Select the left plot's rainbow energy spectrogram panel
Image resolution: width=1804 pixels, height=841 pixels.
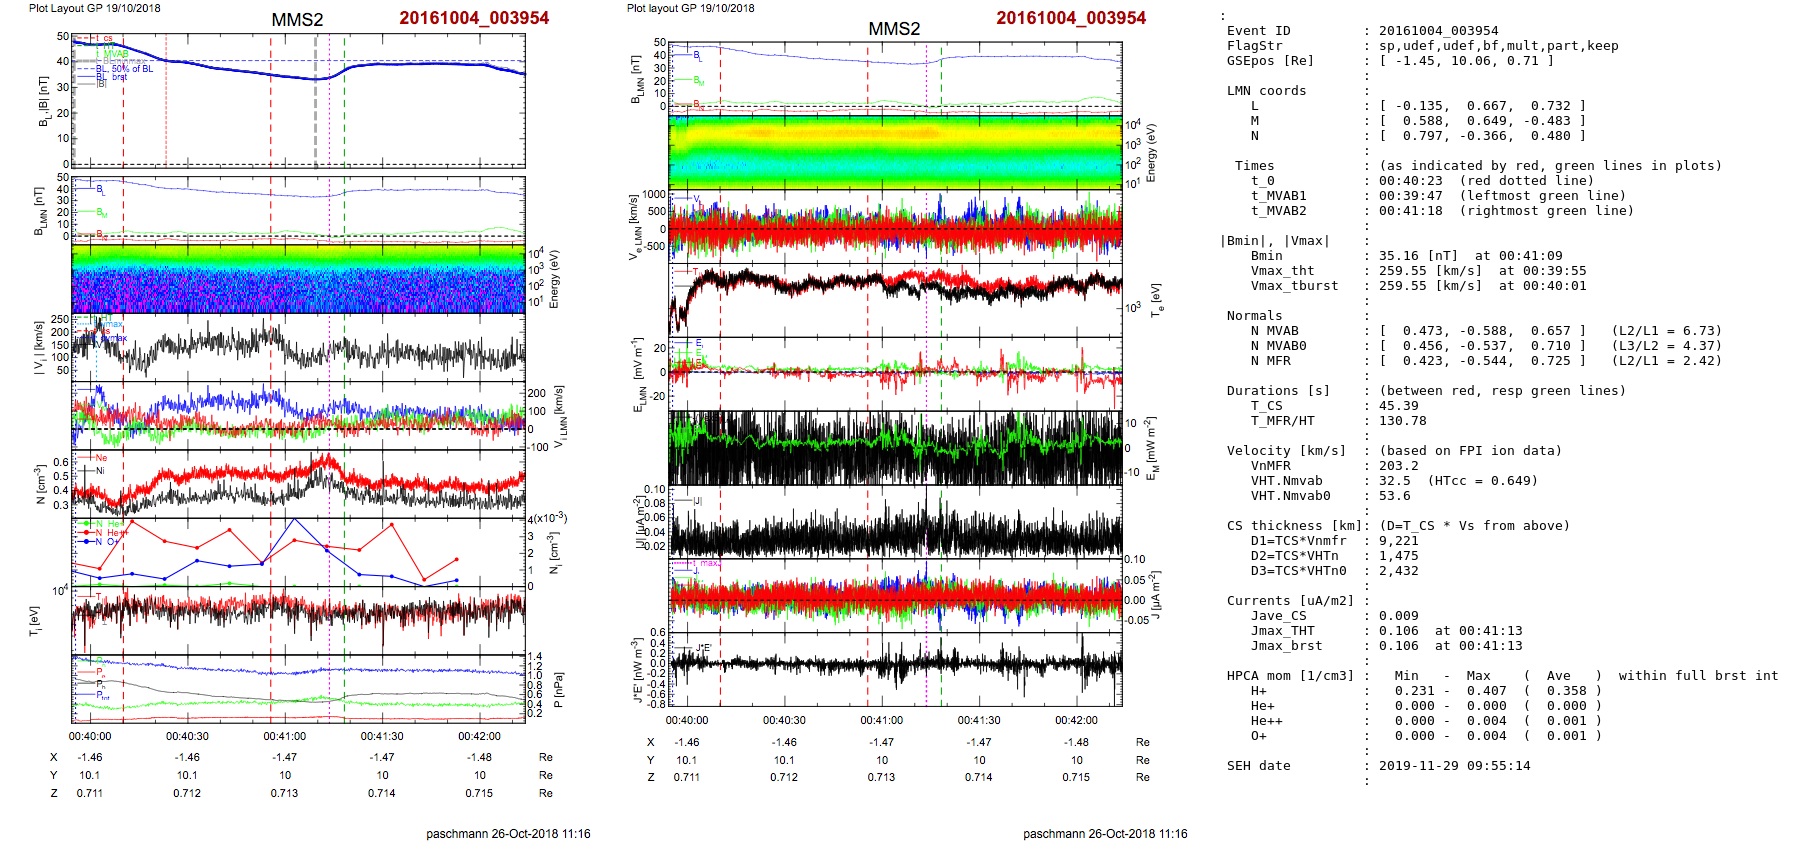coord(298,279)
